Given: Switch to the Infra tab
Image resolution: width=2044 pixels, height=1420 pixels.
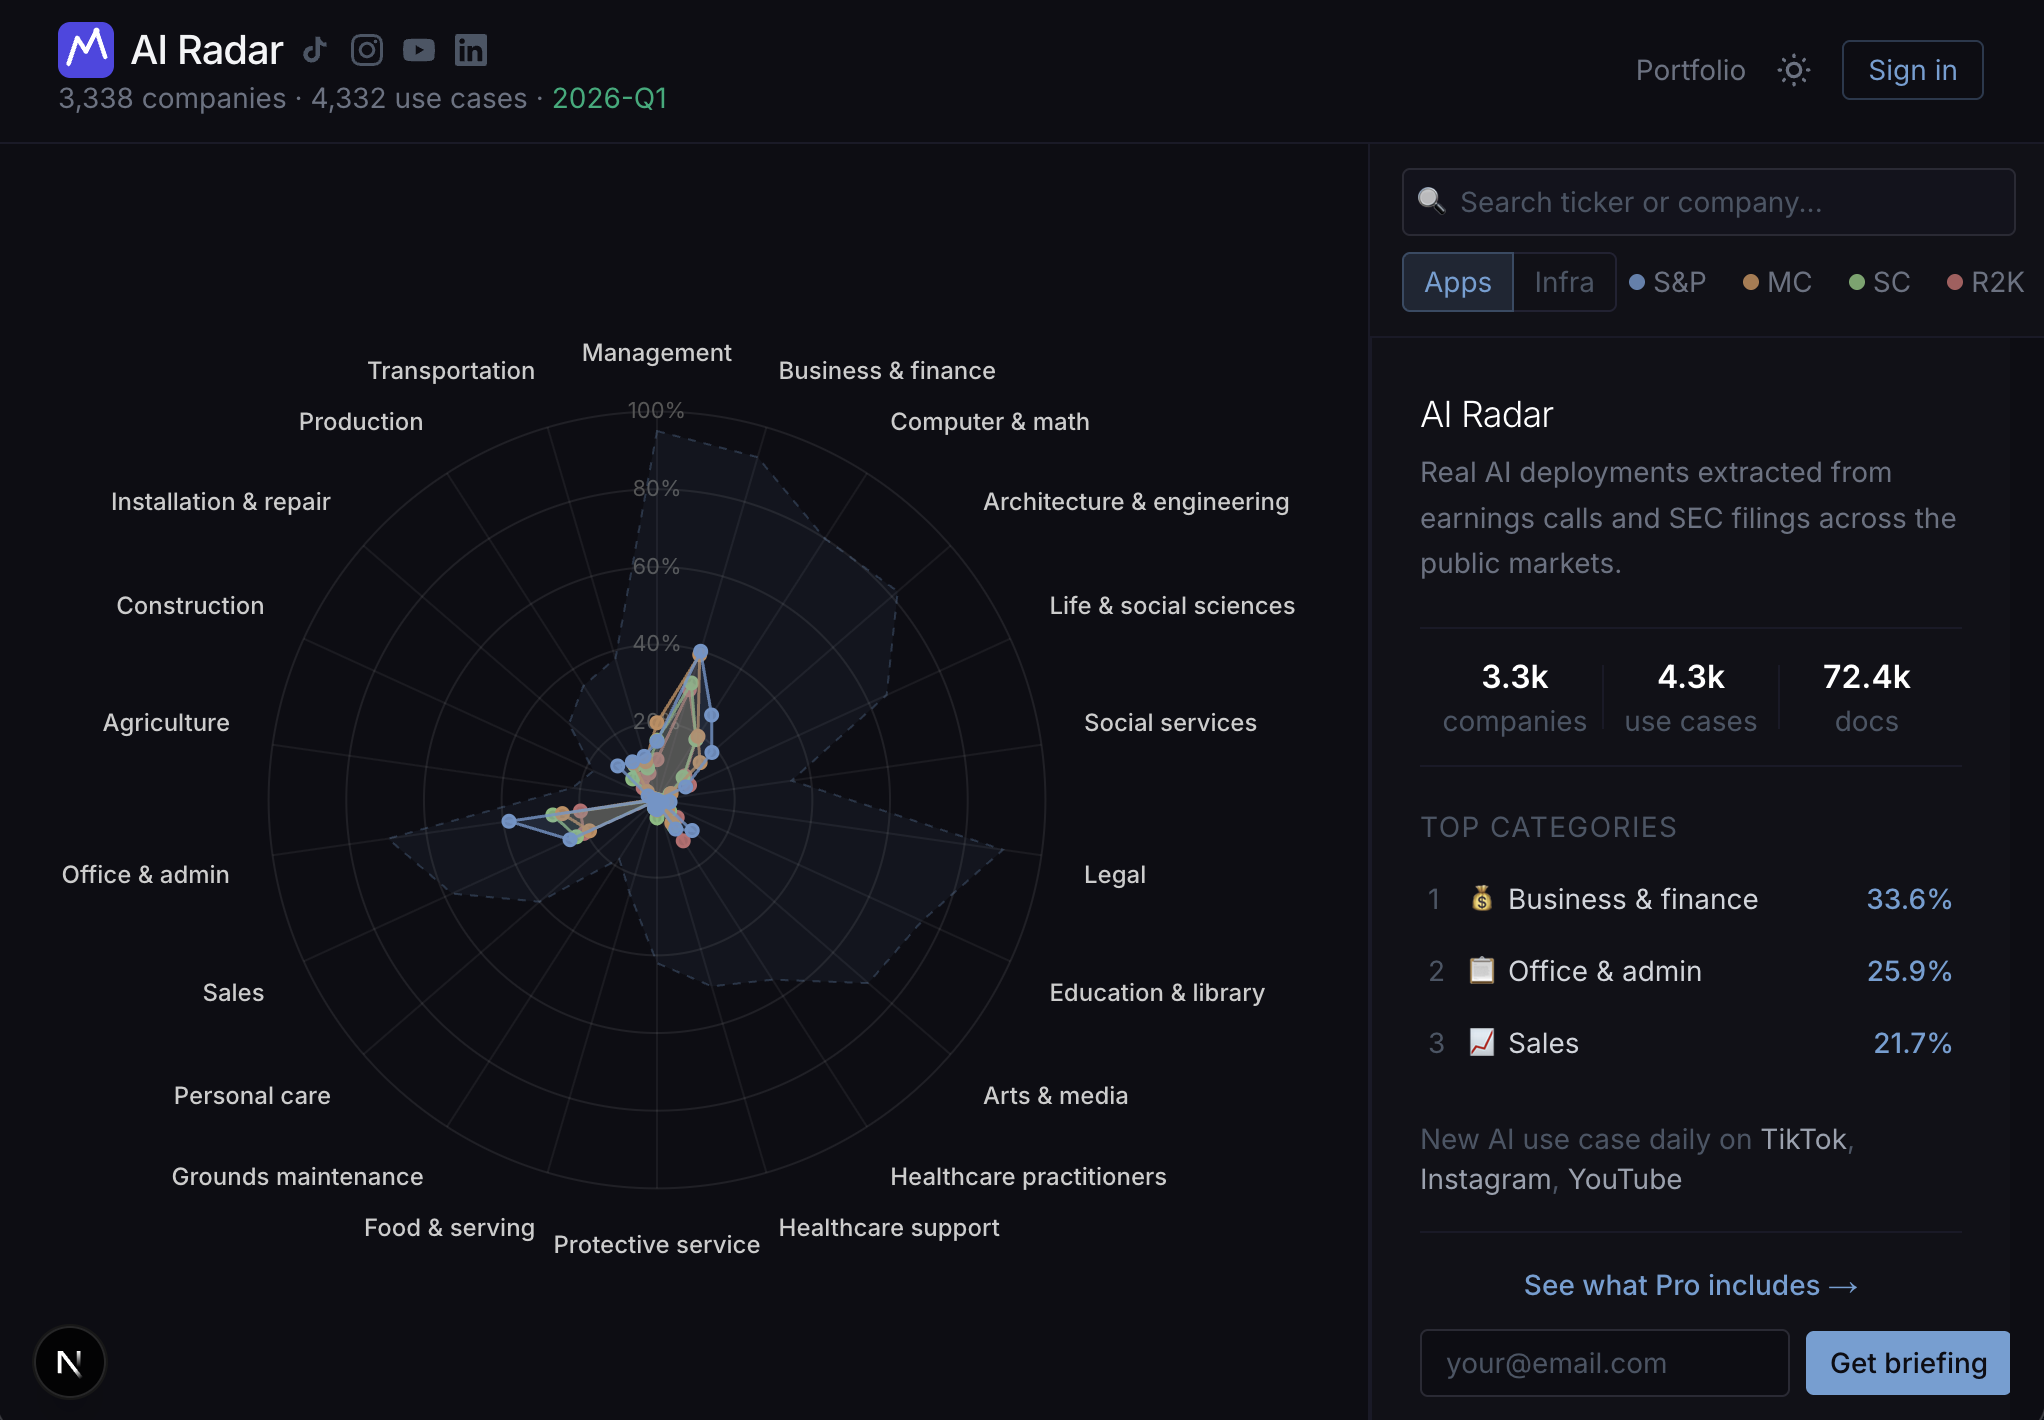Looking at the screenshot, I should [x=1563, y=281].
